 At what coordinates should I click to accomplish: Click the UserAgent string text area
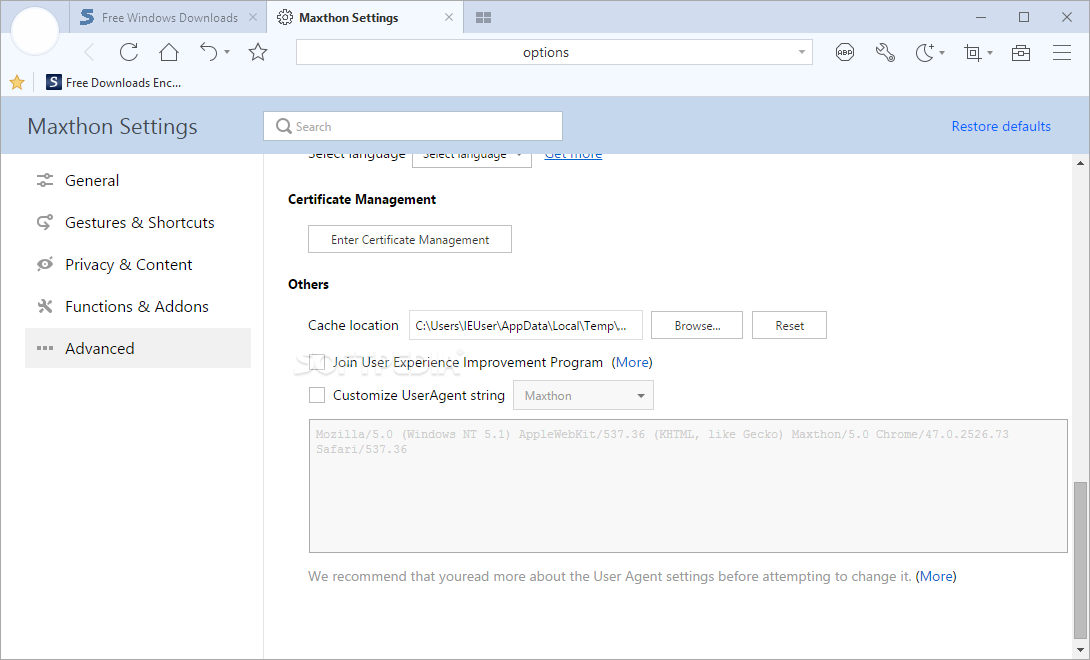688,485
